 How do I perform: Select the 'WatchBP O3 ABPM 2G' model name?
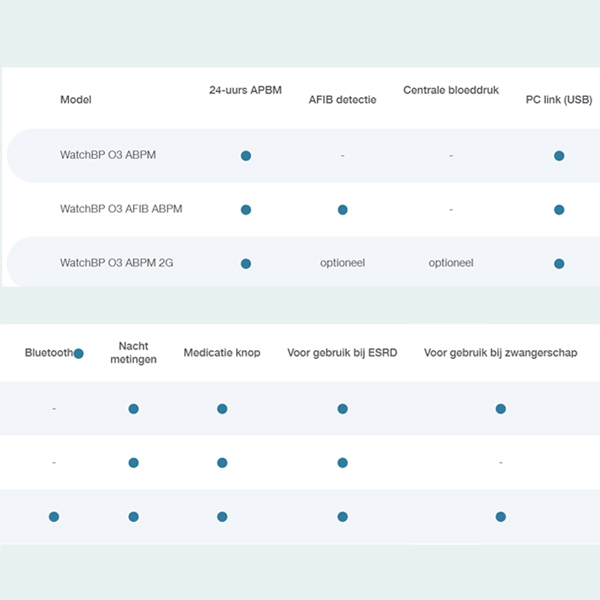116,263
